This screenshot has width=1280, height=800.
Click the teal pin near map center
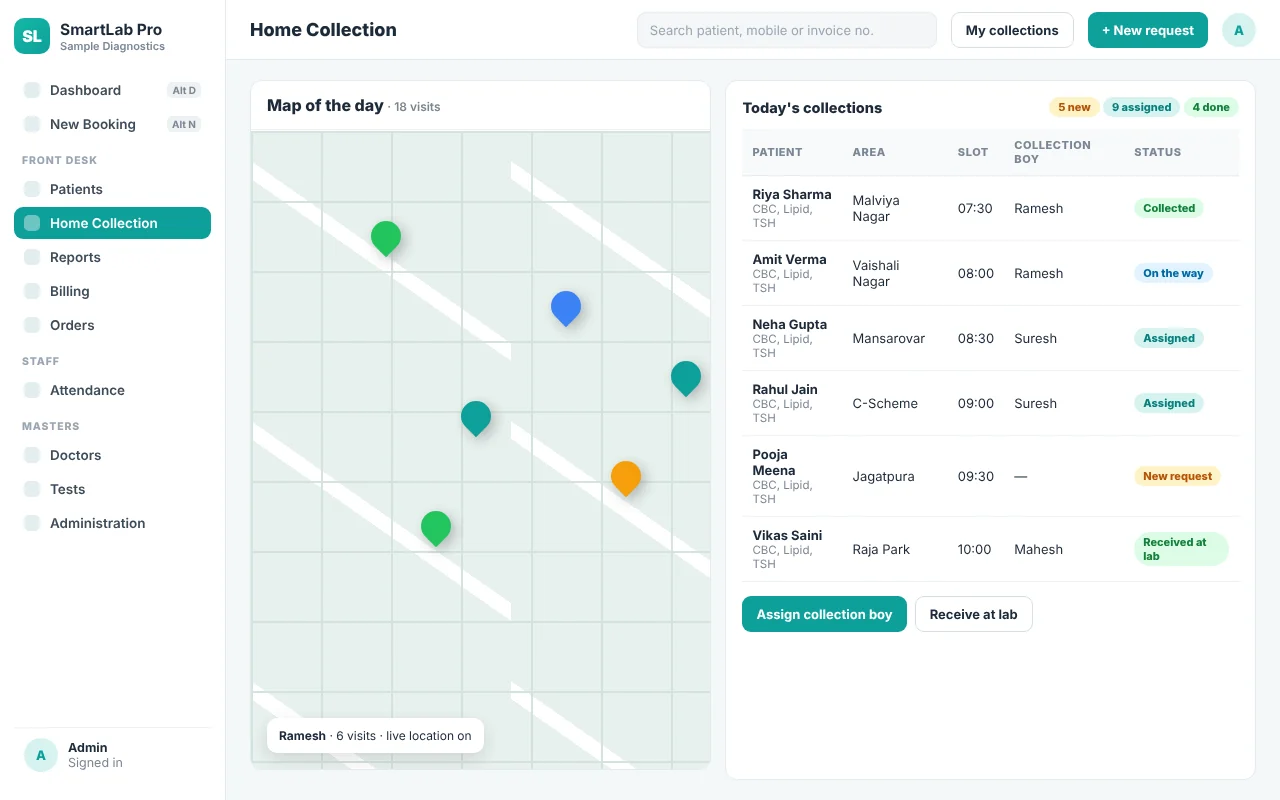pyautogui.click(x=476, y=418)
